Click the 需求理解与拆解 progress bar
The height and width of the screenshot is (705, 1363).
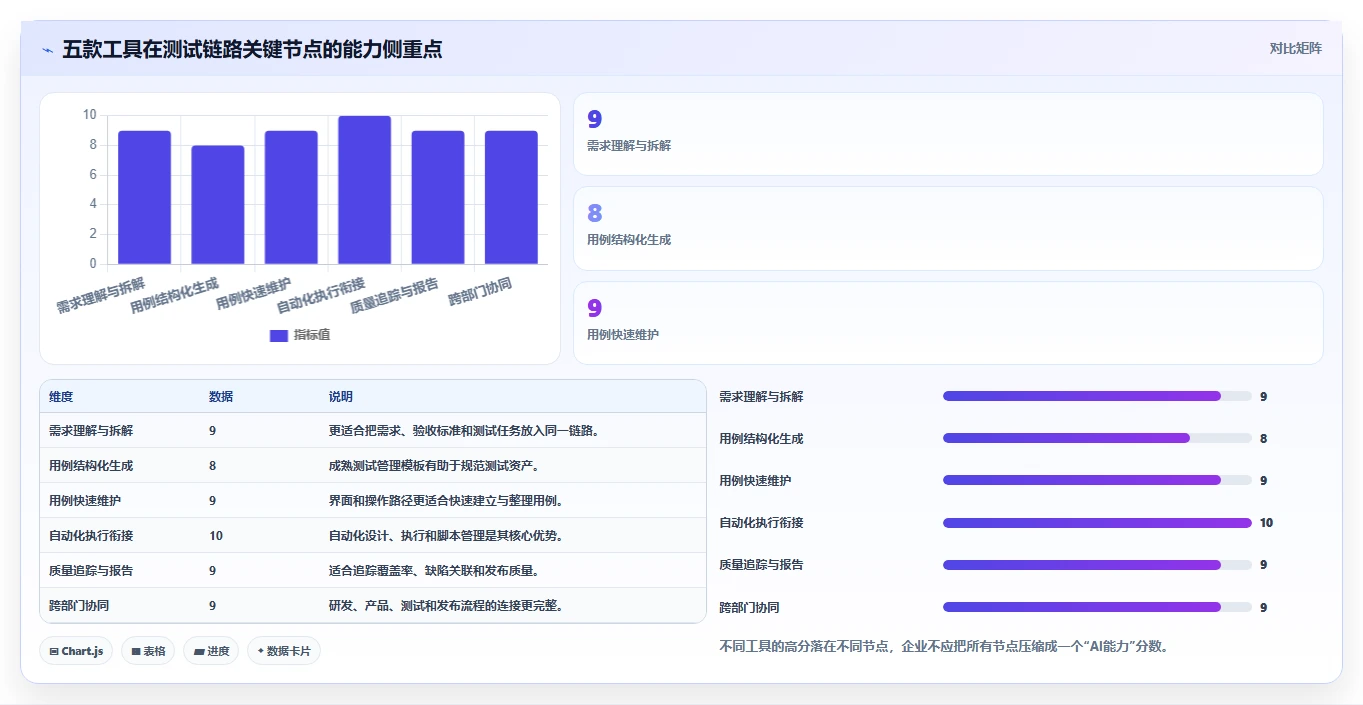(x=1097, y=396)
